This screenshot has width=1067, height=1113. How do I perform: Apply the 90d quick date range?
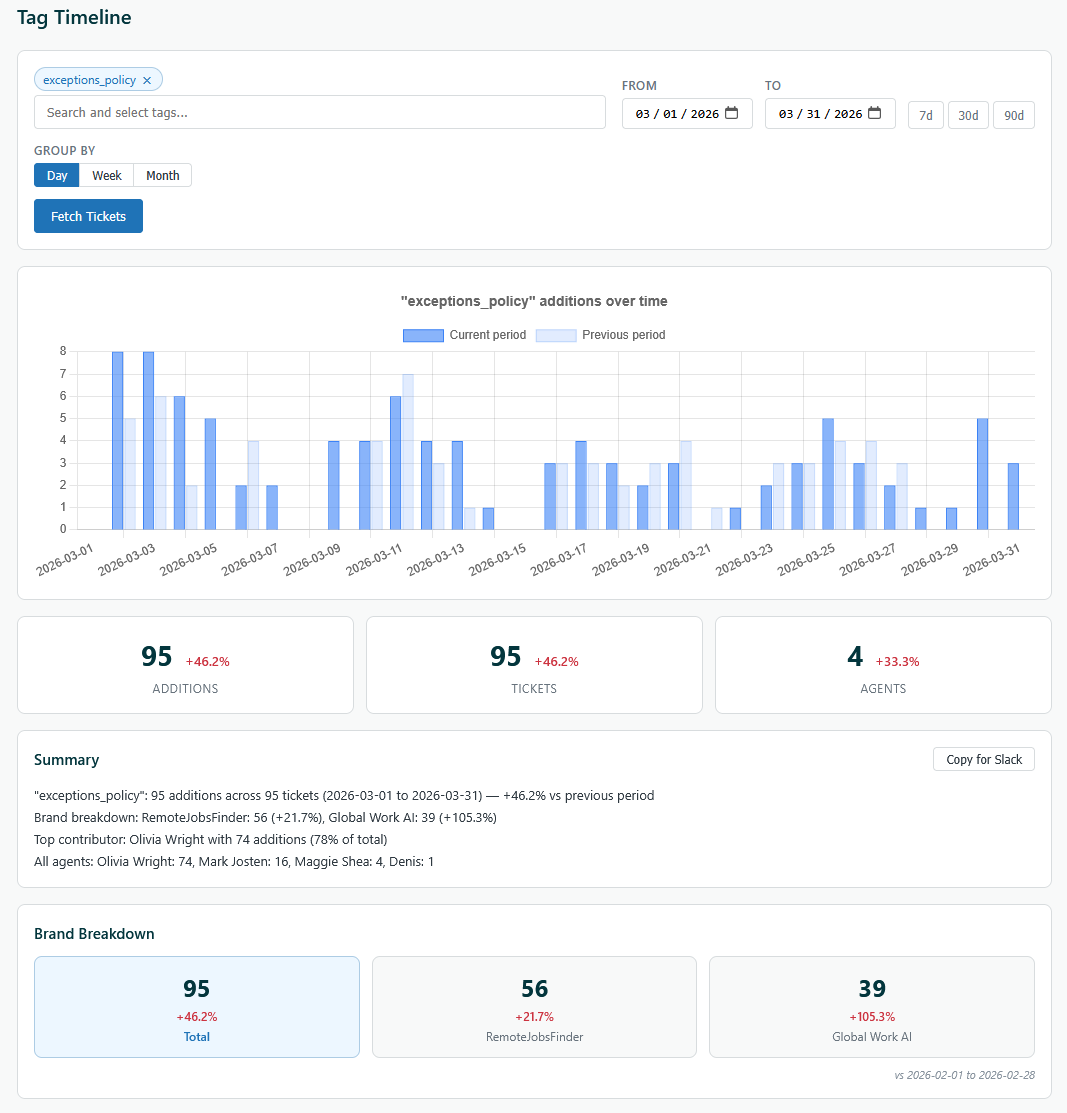click(1013, 115)
